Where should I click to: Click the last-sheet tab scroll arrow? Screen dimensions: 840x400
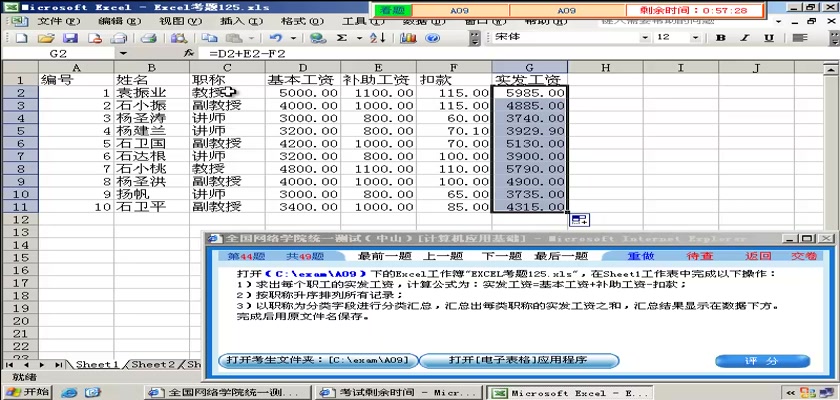pyautogui.click(x=58, y=365)
